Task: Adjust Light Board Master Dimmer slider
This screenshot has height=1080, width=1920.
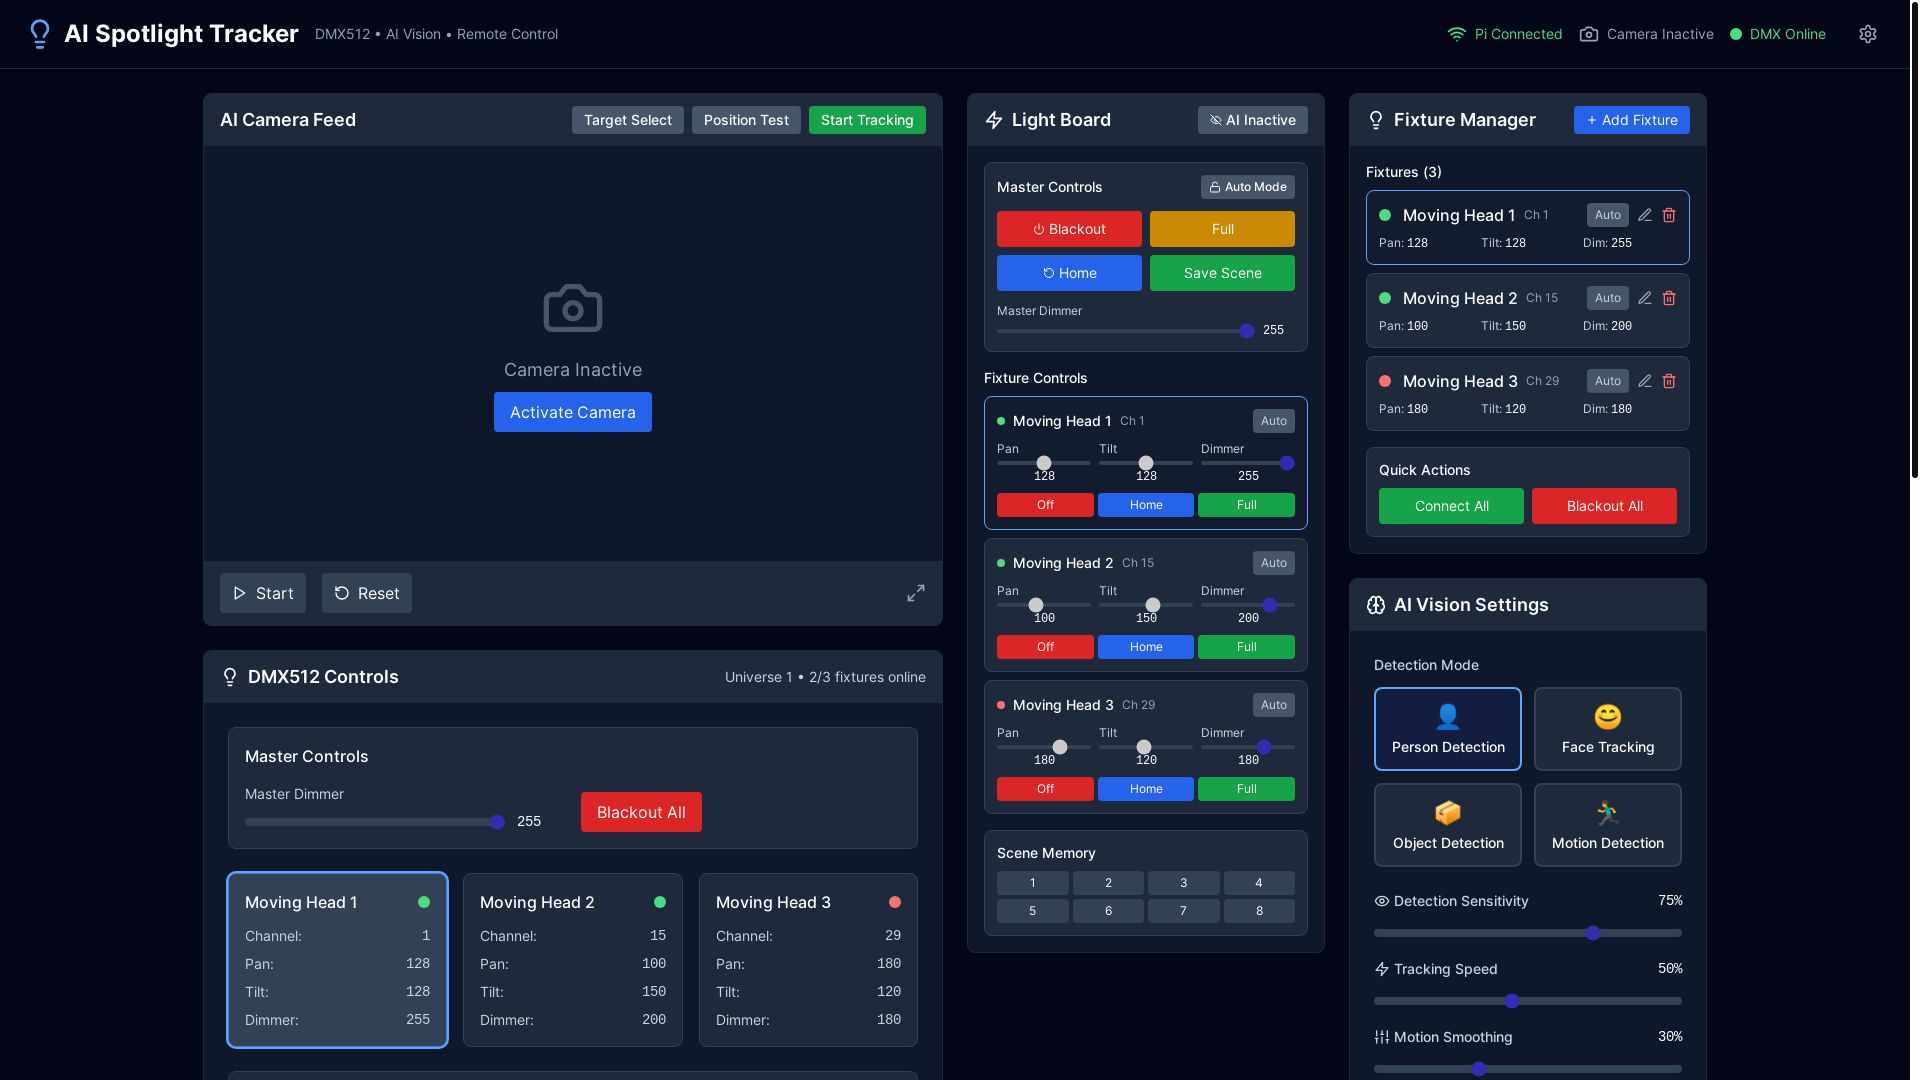Action: click(1125, 331)
